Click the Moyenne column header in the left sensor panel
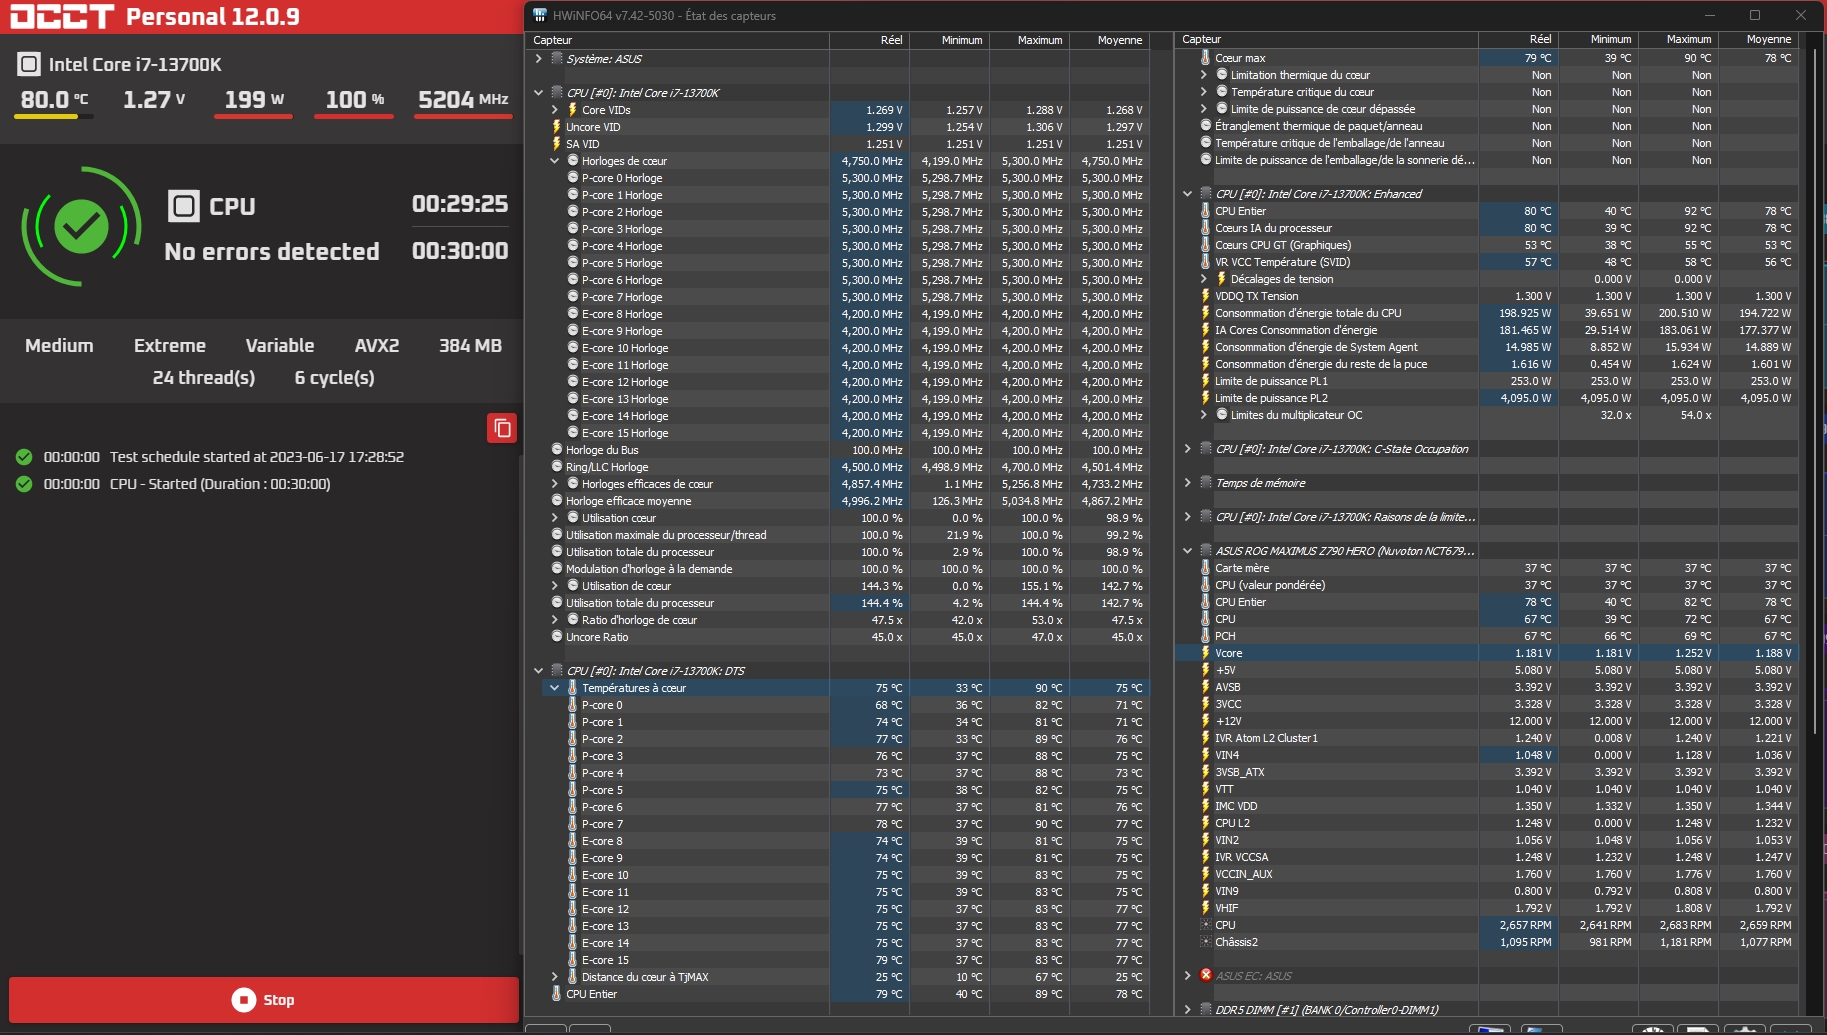This screenshot has height=1035, width=1827. 1119,40
